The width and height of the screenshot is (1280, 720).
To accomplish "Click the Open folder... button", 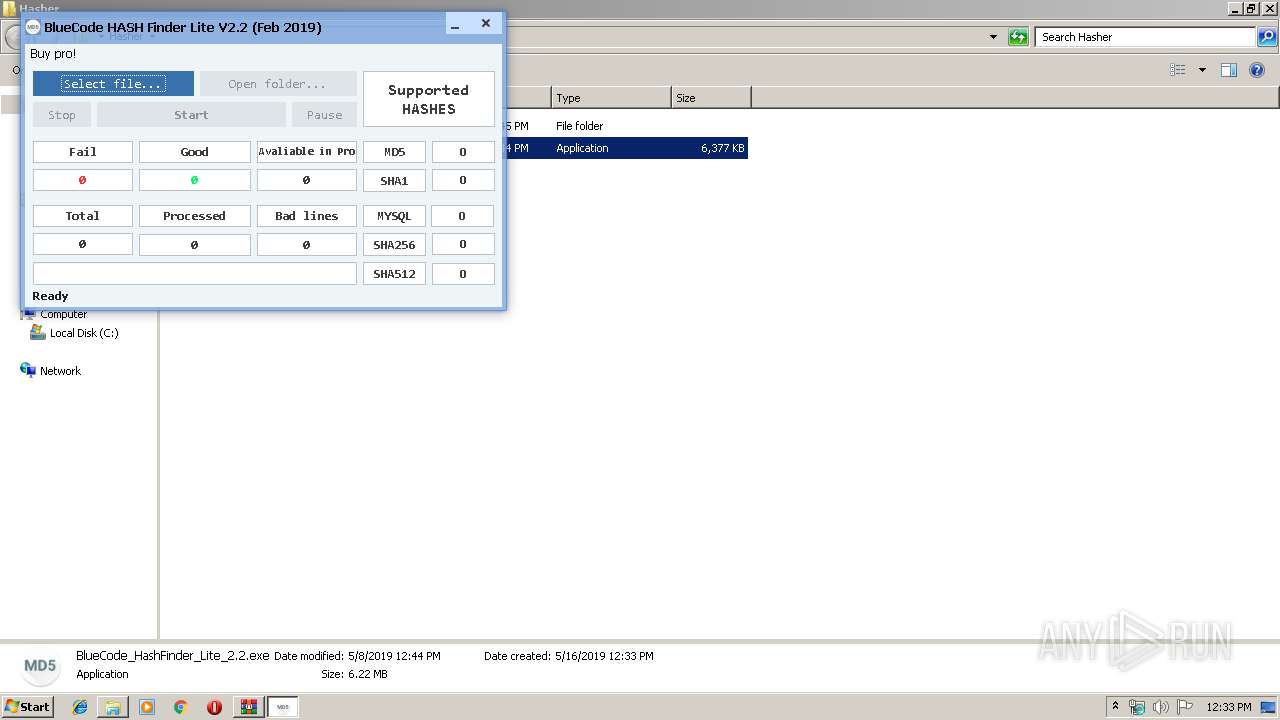I will pos(278,84).
